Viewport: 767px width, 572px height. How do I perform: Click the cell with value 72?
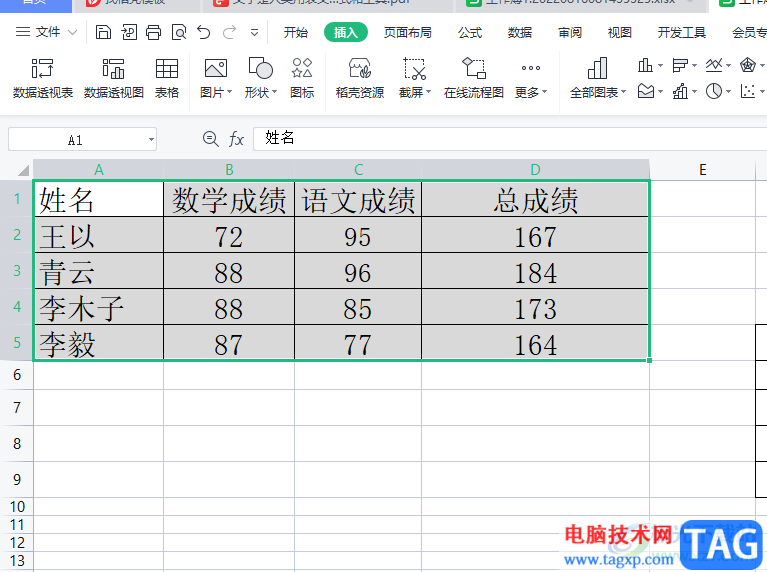229,235
